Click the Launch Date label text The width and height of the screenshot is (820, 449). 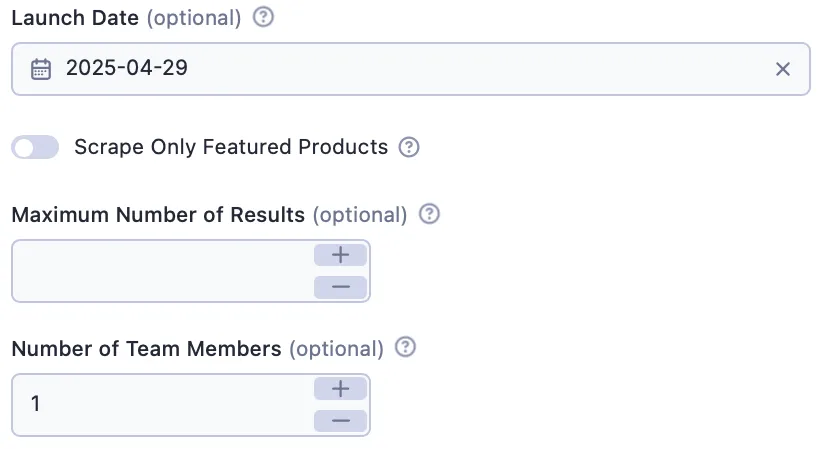[75, 18]
